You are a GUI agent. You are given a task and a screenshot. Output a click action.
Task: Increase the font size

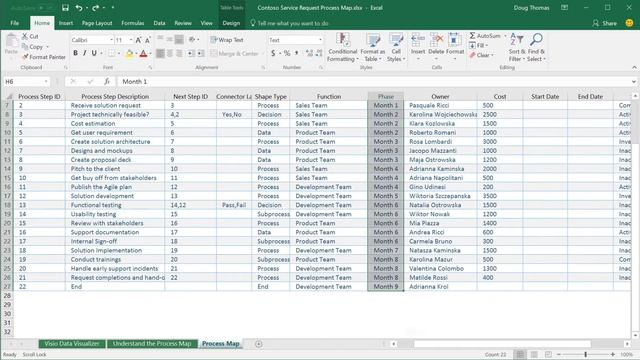click(x=138, y=40)
